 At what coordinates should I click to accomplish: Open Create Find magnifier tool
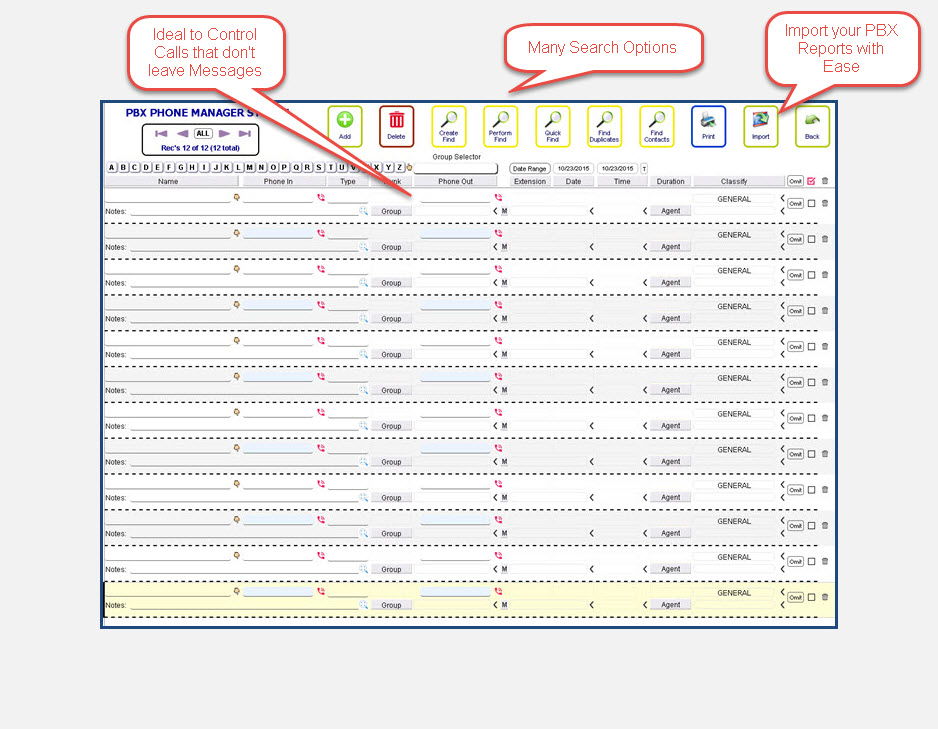coord(449,121)
